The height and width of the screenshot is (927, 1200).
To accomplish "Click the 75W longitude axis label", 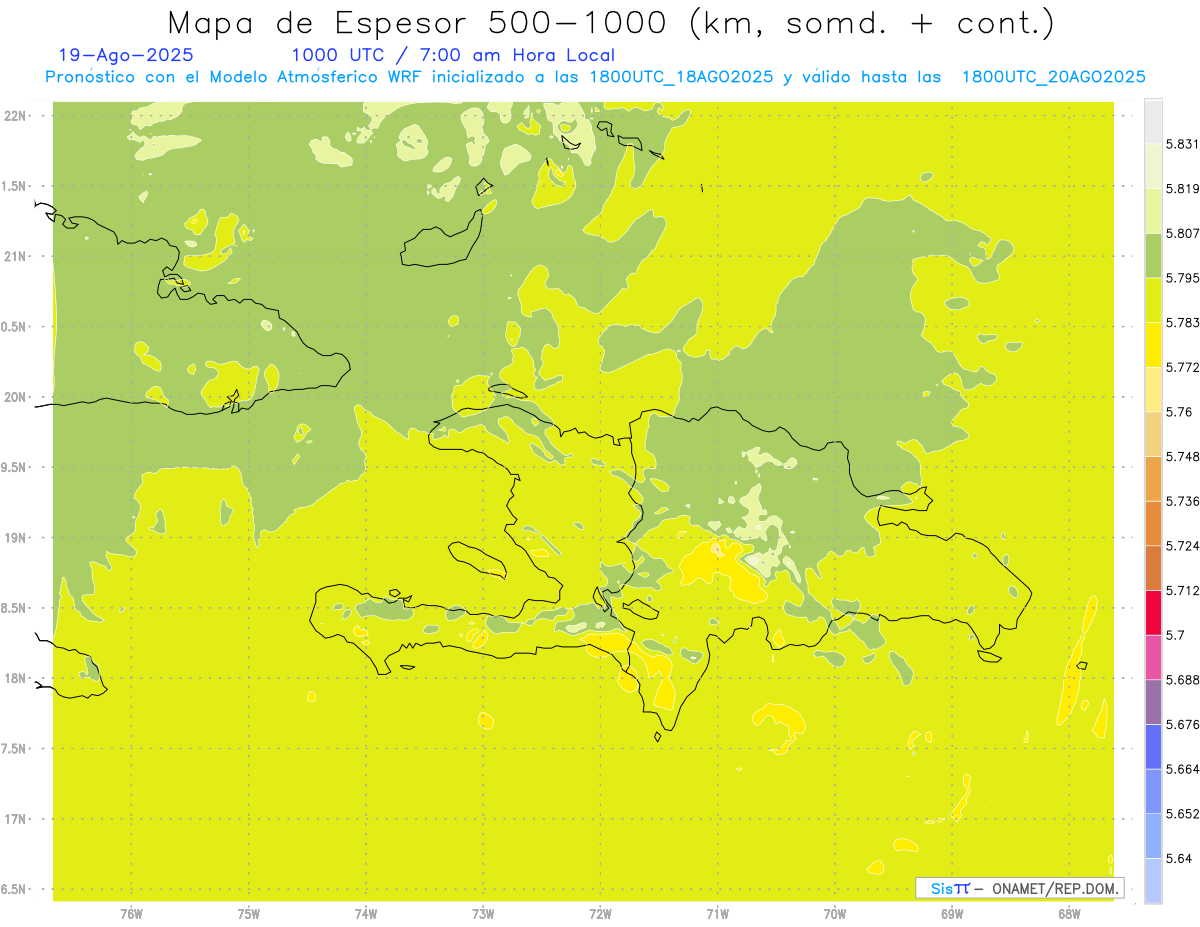I will [x=249, y=913].
